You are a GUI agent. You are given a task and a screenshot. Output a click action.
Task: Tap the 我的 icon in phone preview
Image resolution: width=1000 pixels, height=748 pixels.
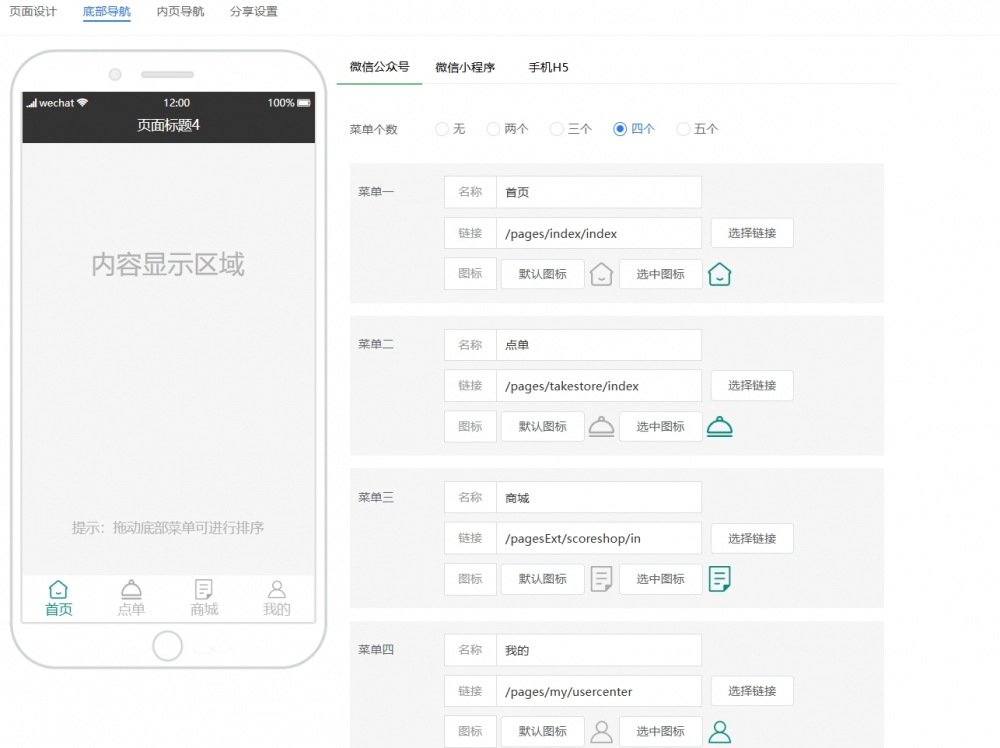click(277, 591)
